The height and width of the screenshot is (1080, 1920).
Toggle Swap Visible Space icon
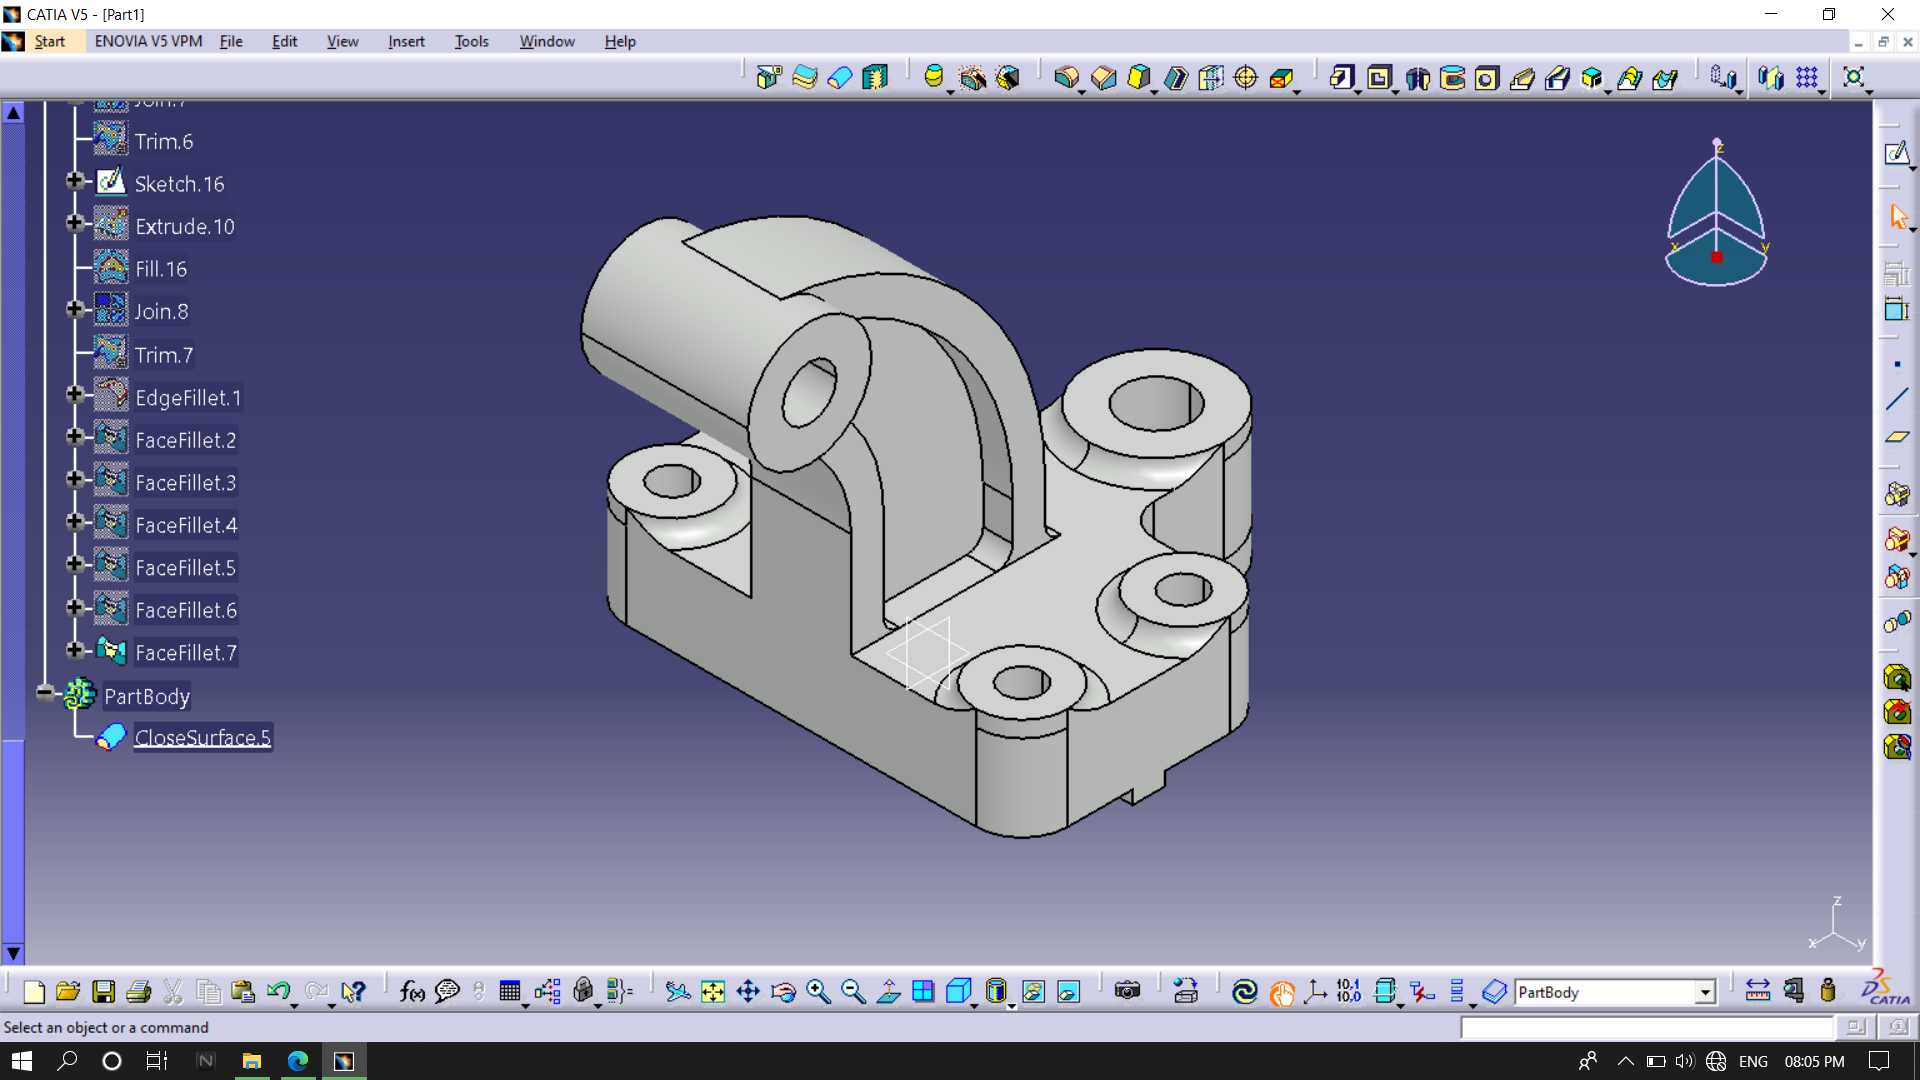[1068, 991]
